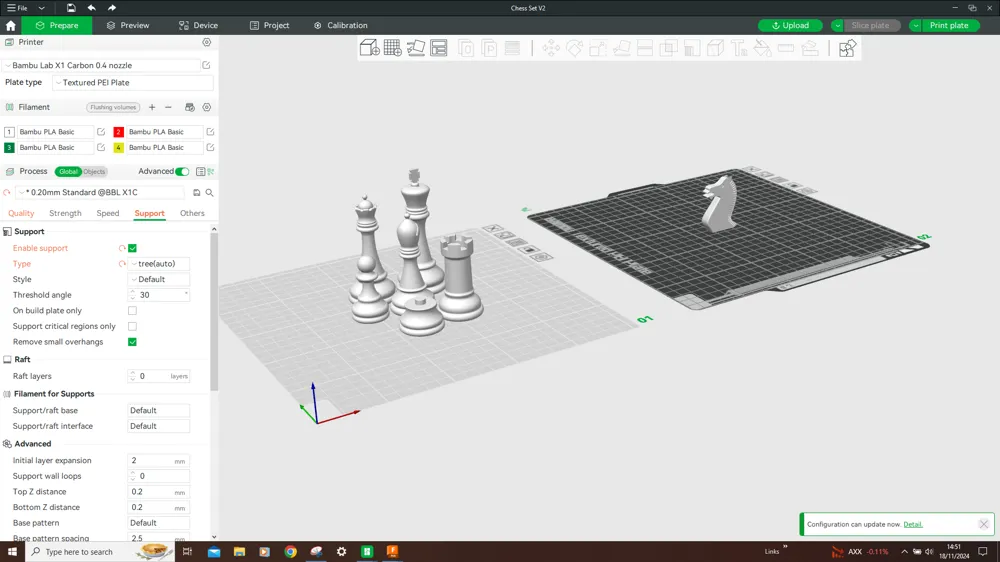1000x562 pixels.
Task: Expand the Print plate options arrow
Action: (915, 26)
